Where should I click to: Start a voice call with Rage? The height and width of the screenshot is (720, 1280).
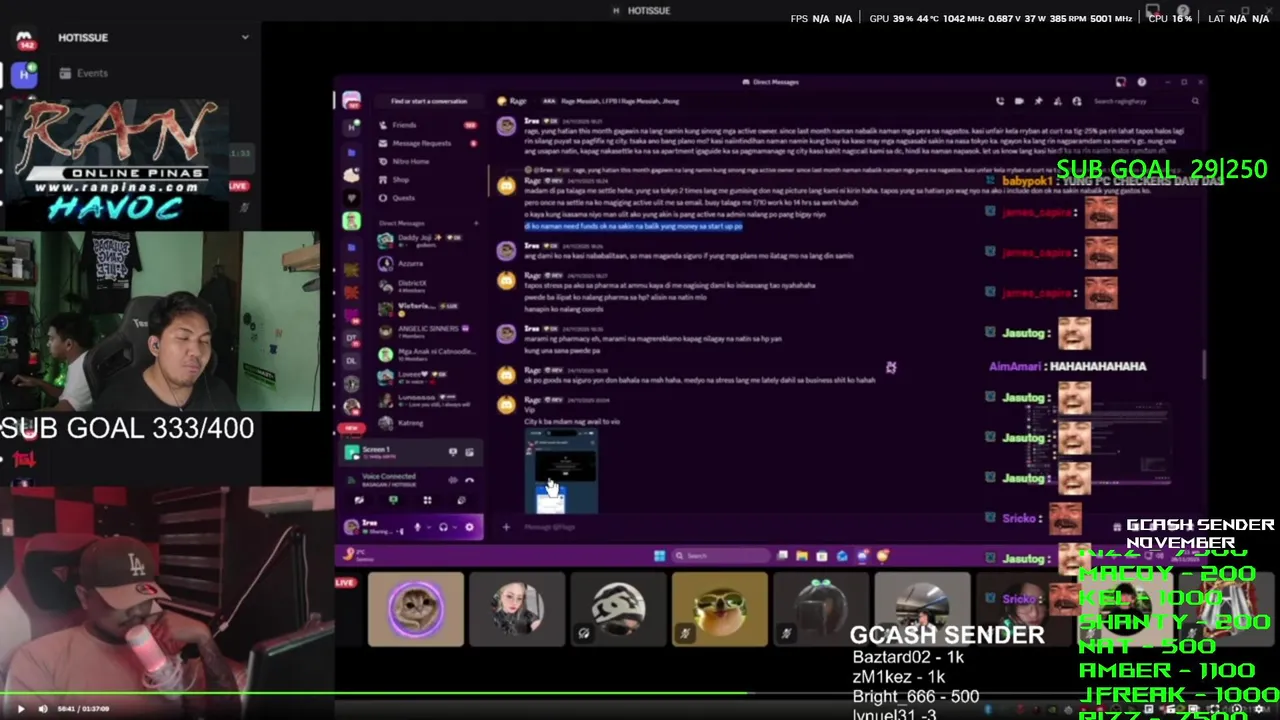pos(1000,101)
